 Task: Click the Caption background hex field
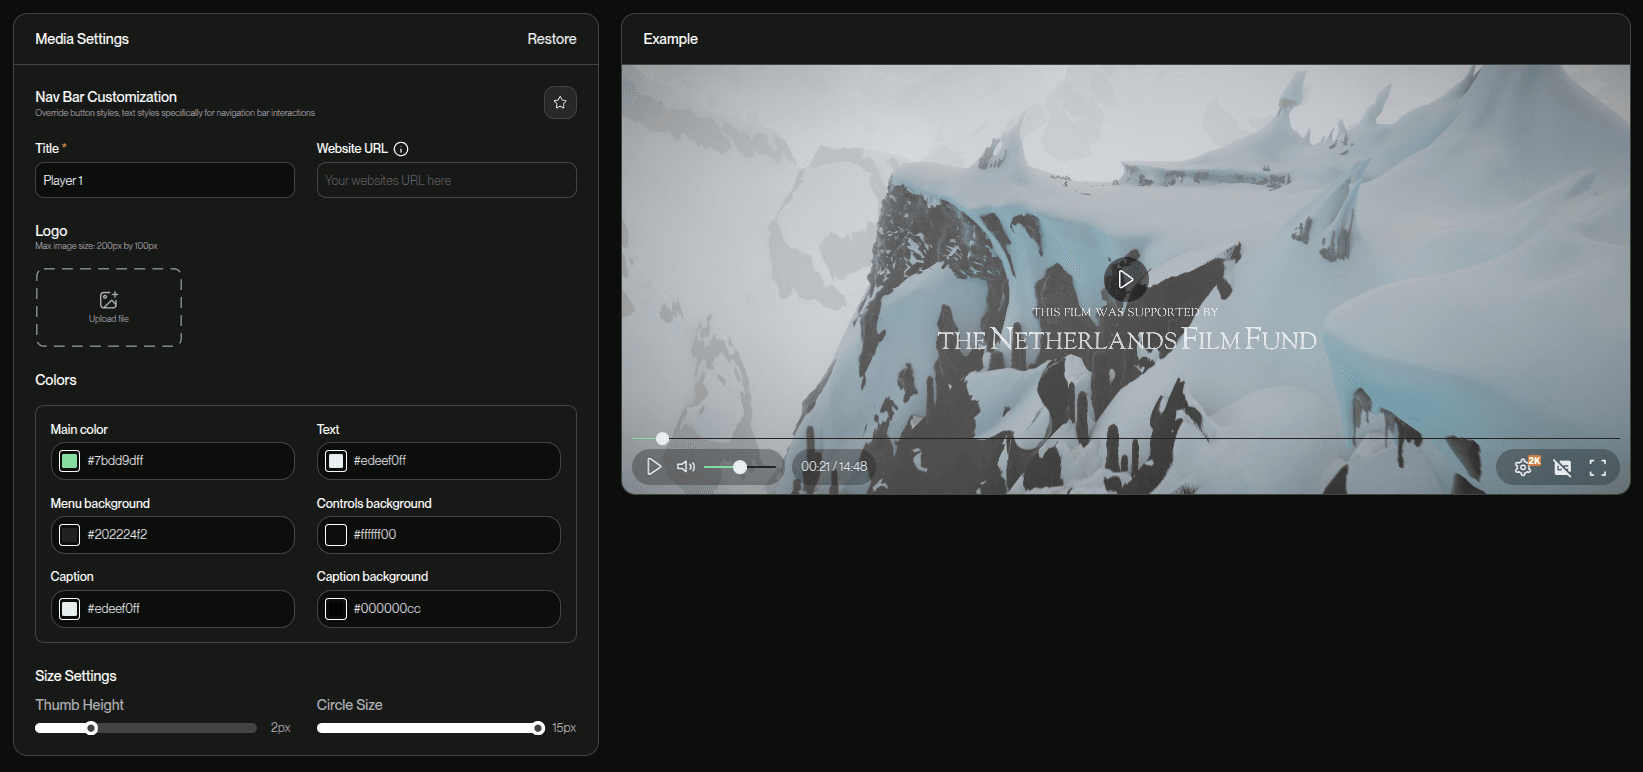coord(450,609)
